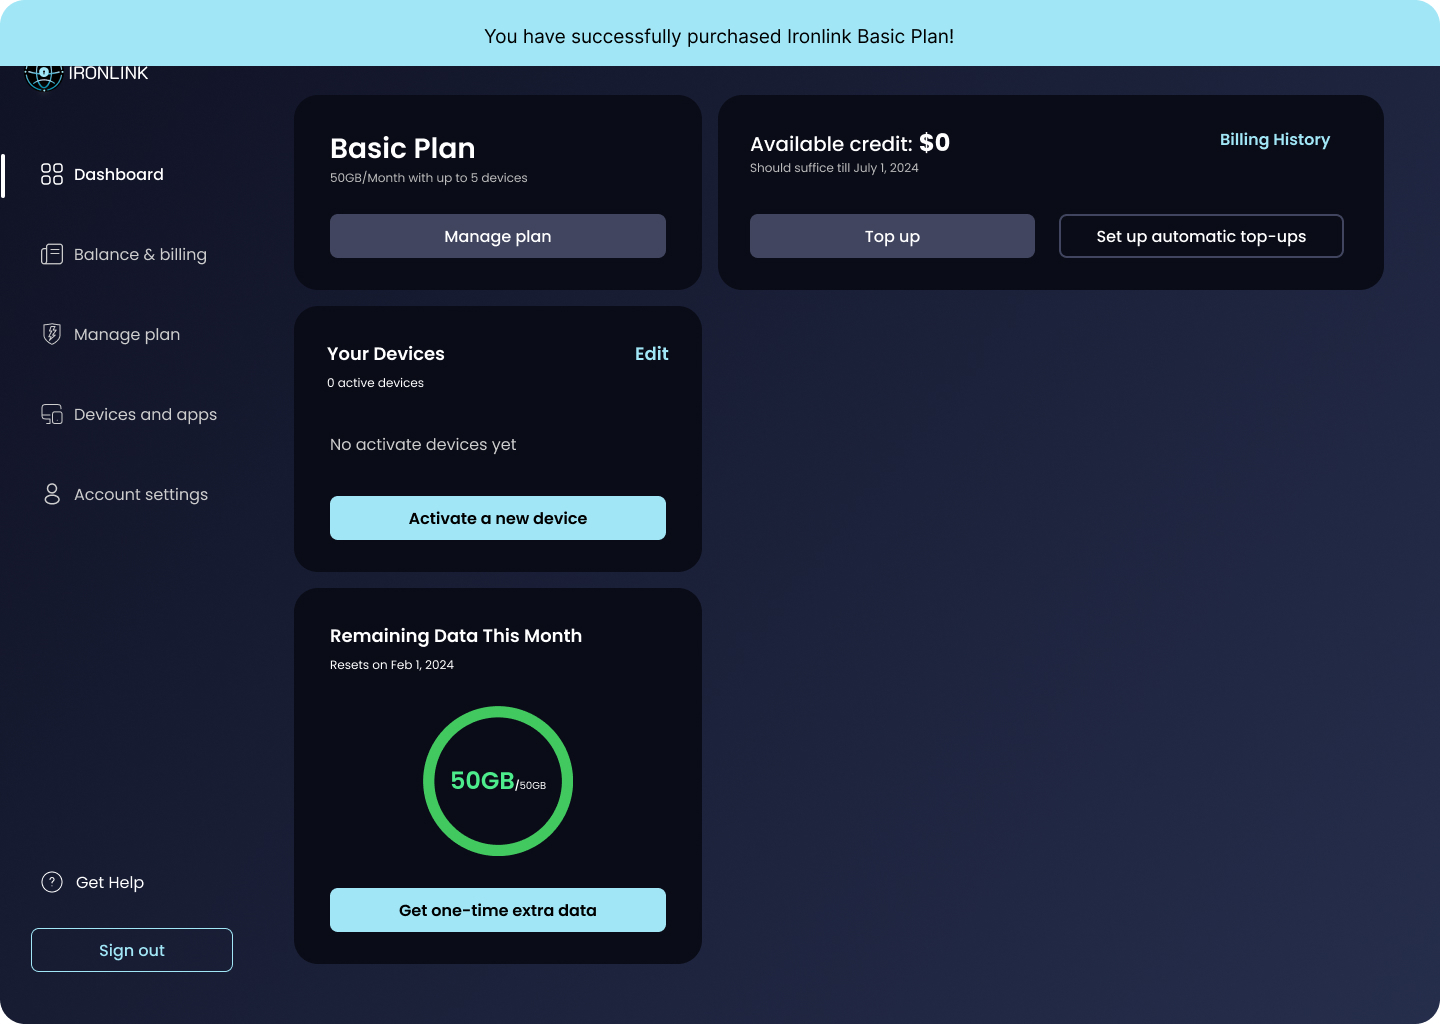Sign out of the account
1440x1024 pixels.
coord(132,950)
